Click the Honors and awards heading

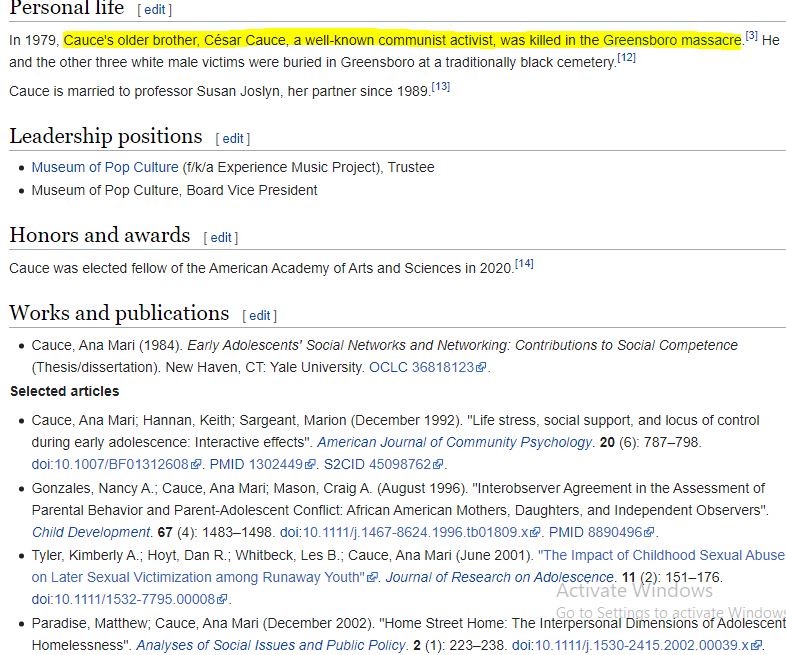(100, 236)
